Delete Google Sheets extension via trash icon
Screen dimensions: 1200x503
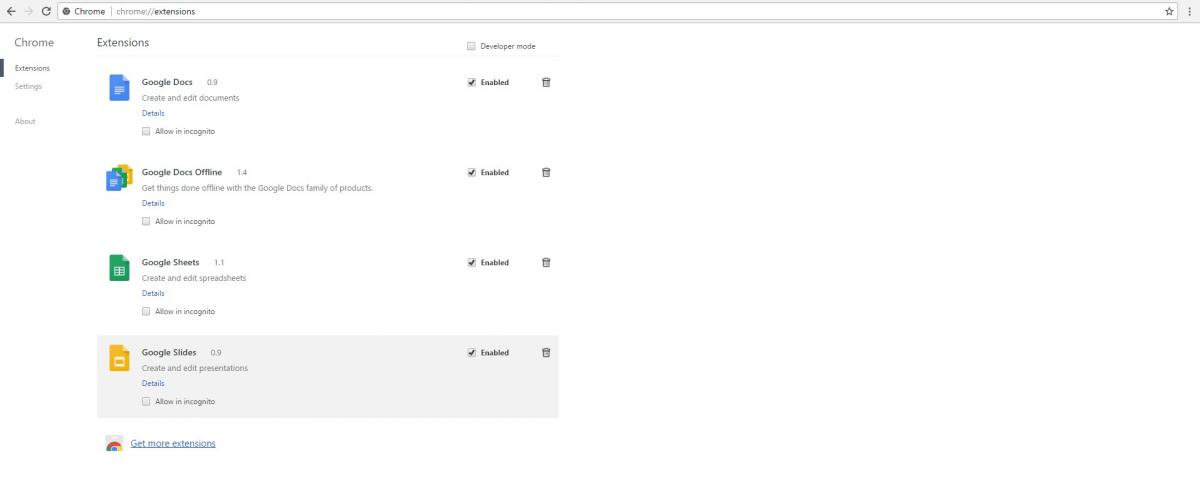pos(546,262)
